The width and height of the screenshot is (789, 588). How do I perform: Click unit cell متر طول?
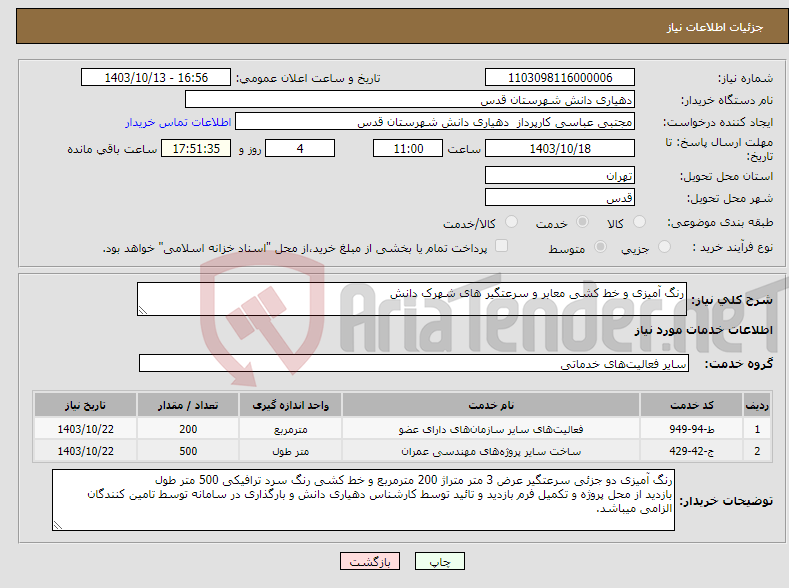290,452
